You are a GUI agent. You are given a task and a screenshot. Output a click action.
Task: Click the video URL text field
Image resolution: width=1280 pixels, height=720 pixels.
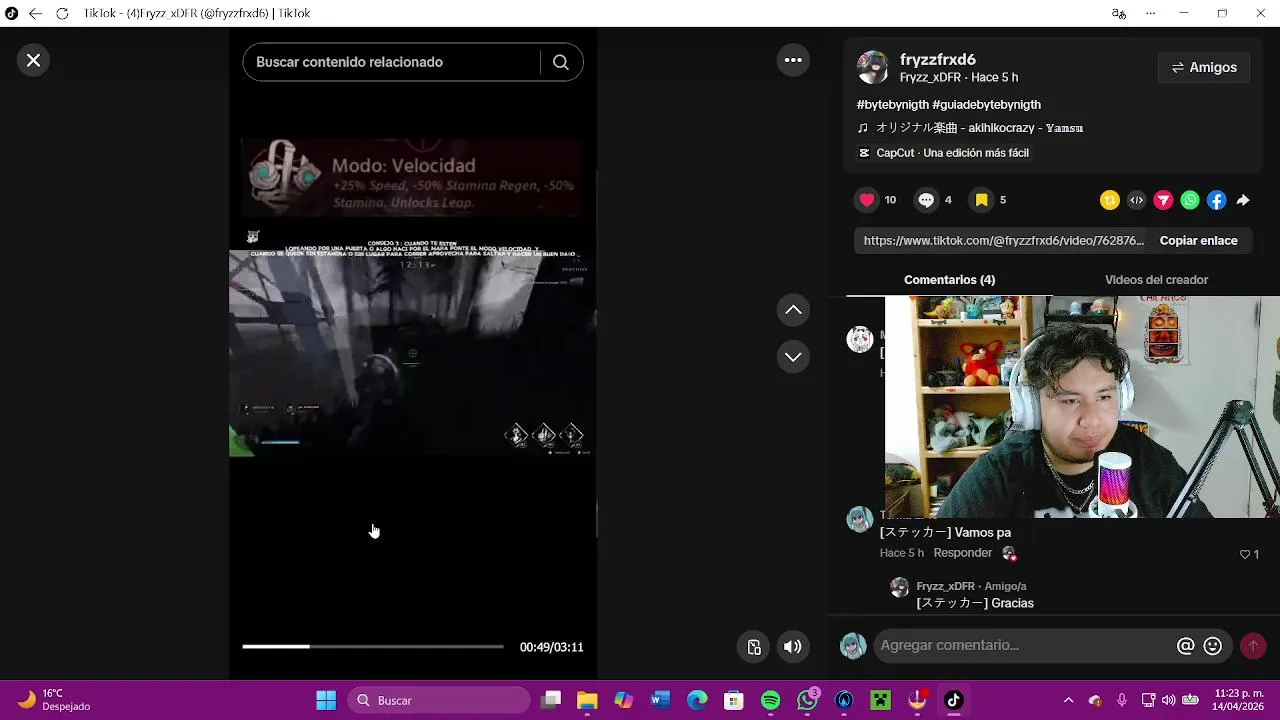click(1003, 241)
